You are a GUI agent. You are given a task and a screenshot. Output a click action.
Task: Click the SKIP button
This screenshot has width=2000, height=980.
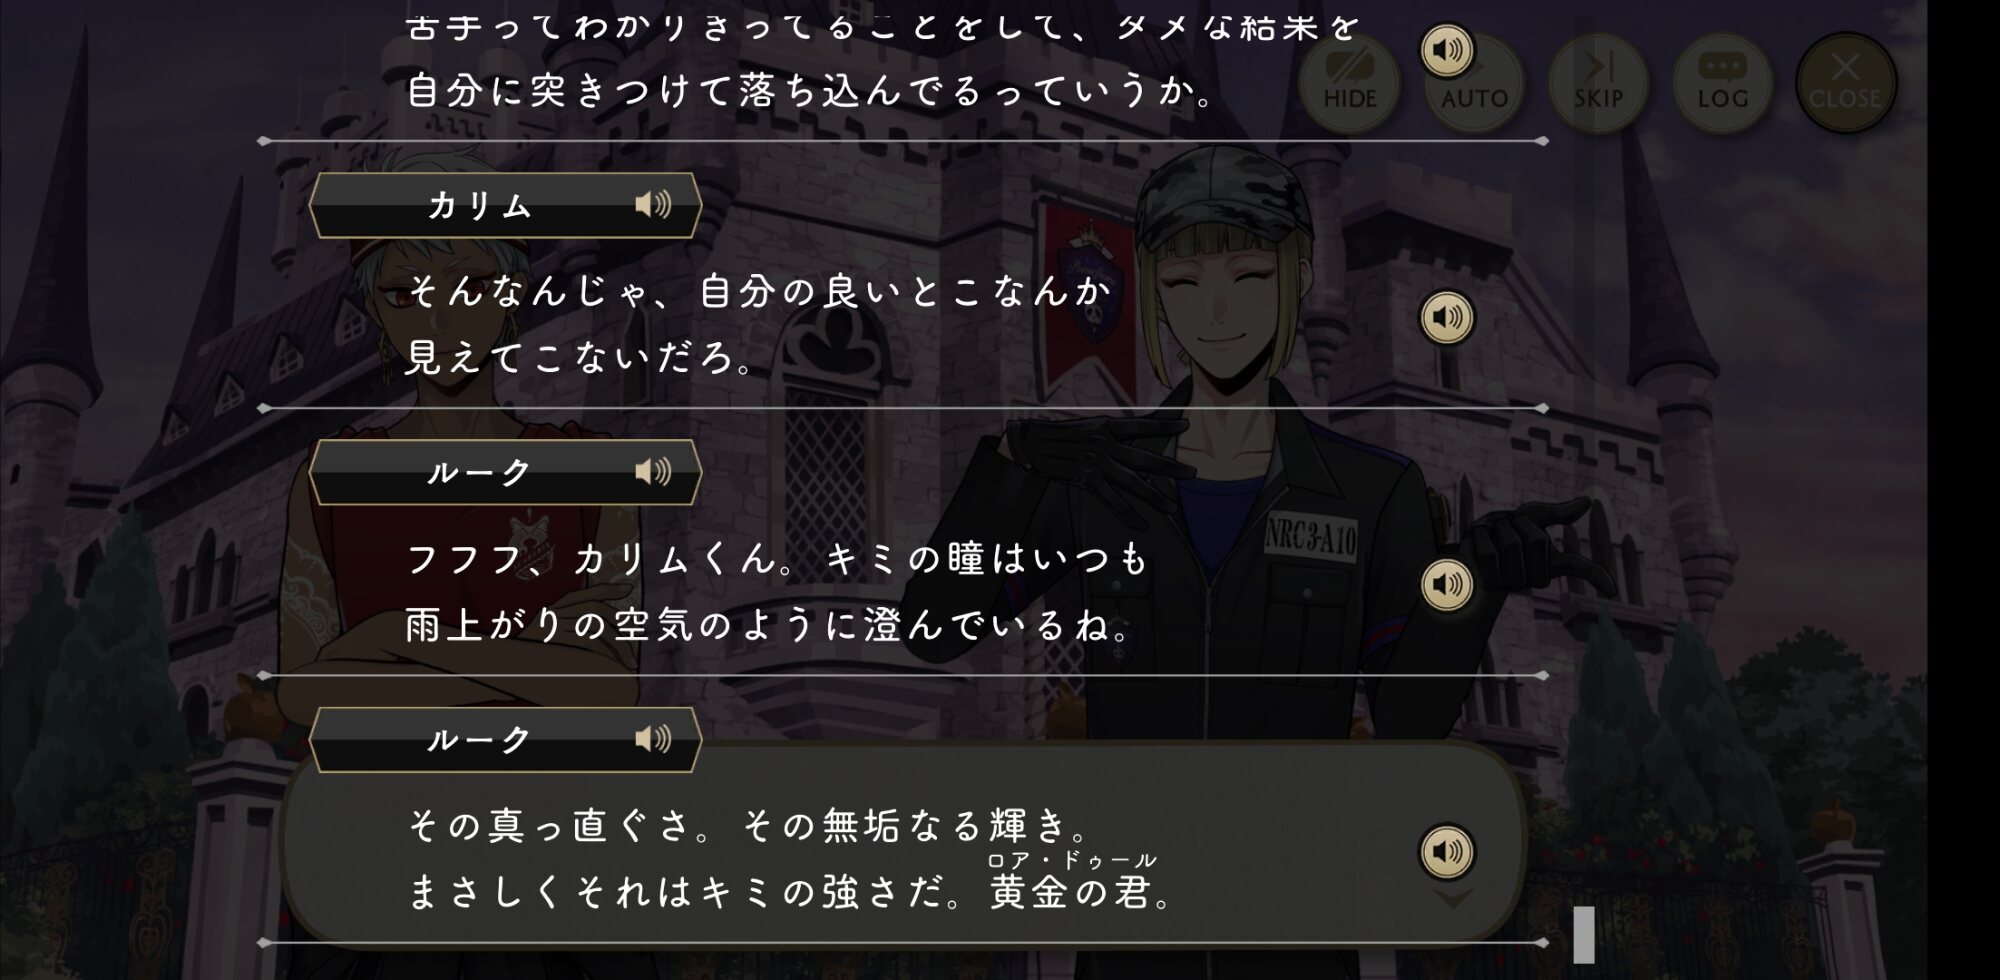(x=1598, y=83)
